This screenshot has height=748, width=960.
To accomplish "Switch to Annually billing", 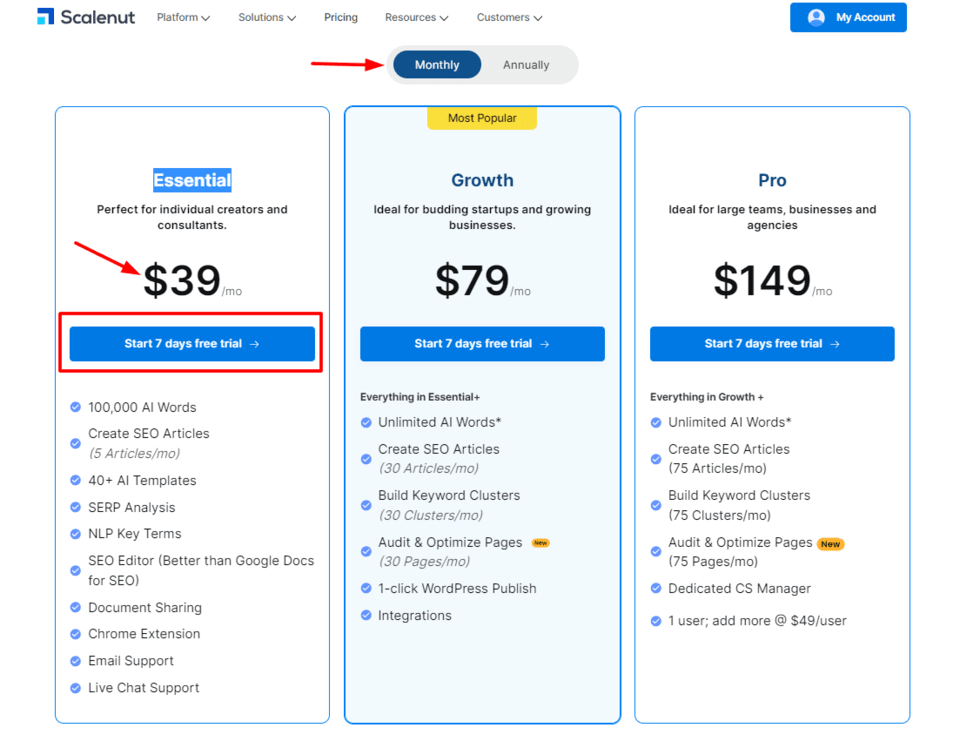I will pyautogui.click(x=526, y=64).
